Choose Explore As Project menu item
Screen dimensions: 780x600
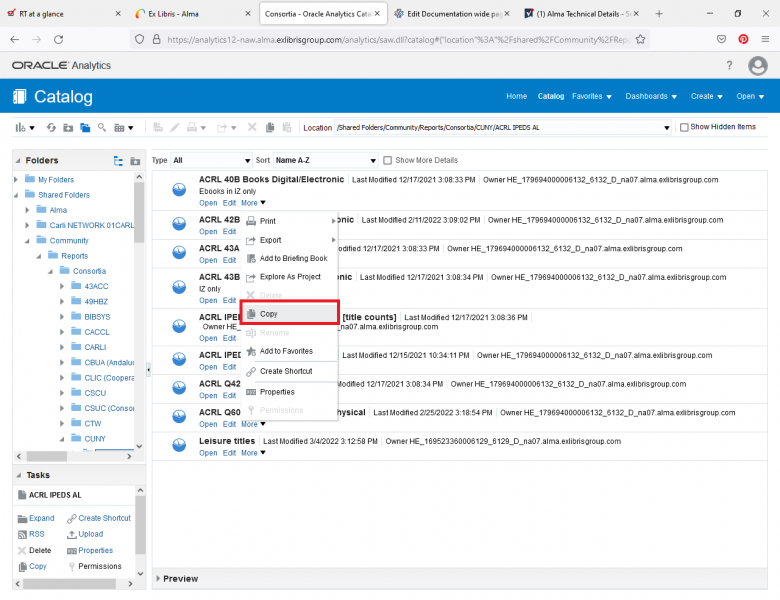click(290, 277)
